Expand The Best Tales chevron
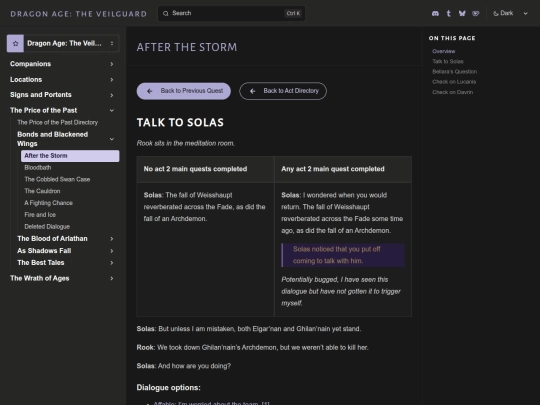The width and height of the screenshot is (540, 405). point(112,263)
